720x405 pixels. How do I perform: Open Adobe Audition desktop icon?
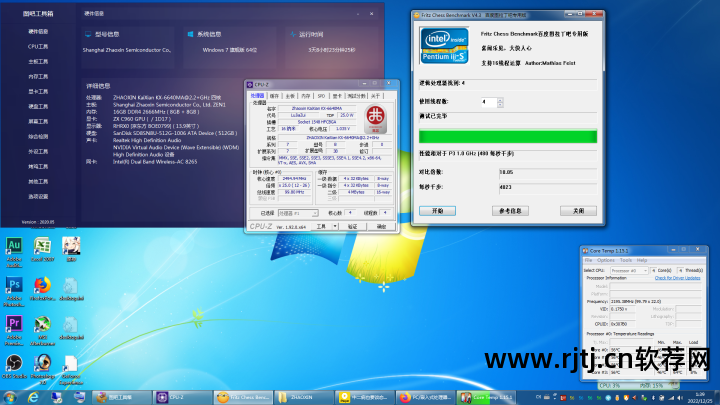[x=14, y=246]
